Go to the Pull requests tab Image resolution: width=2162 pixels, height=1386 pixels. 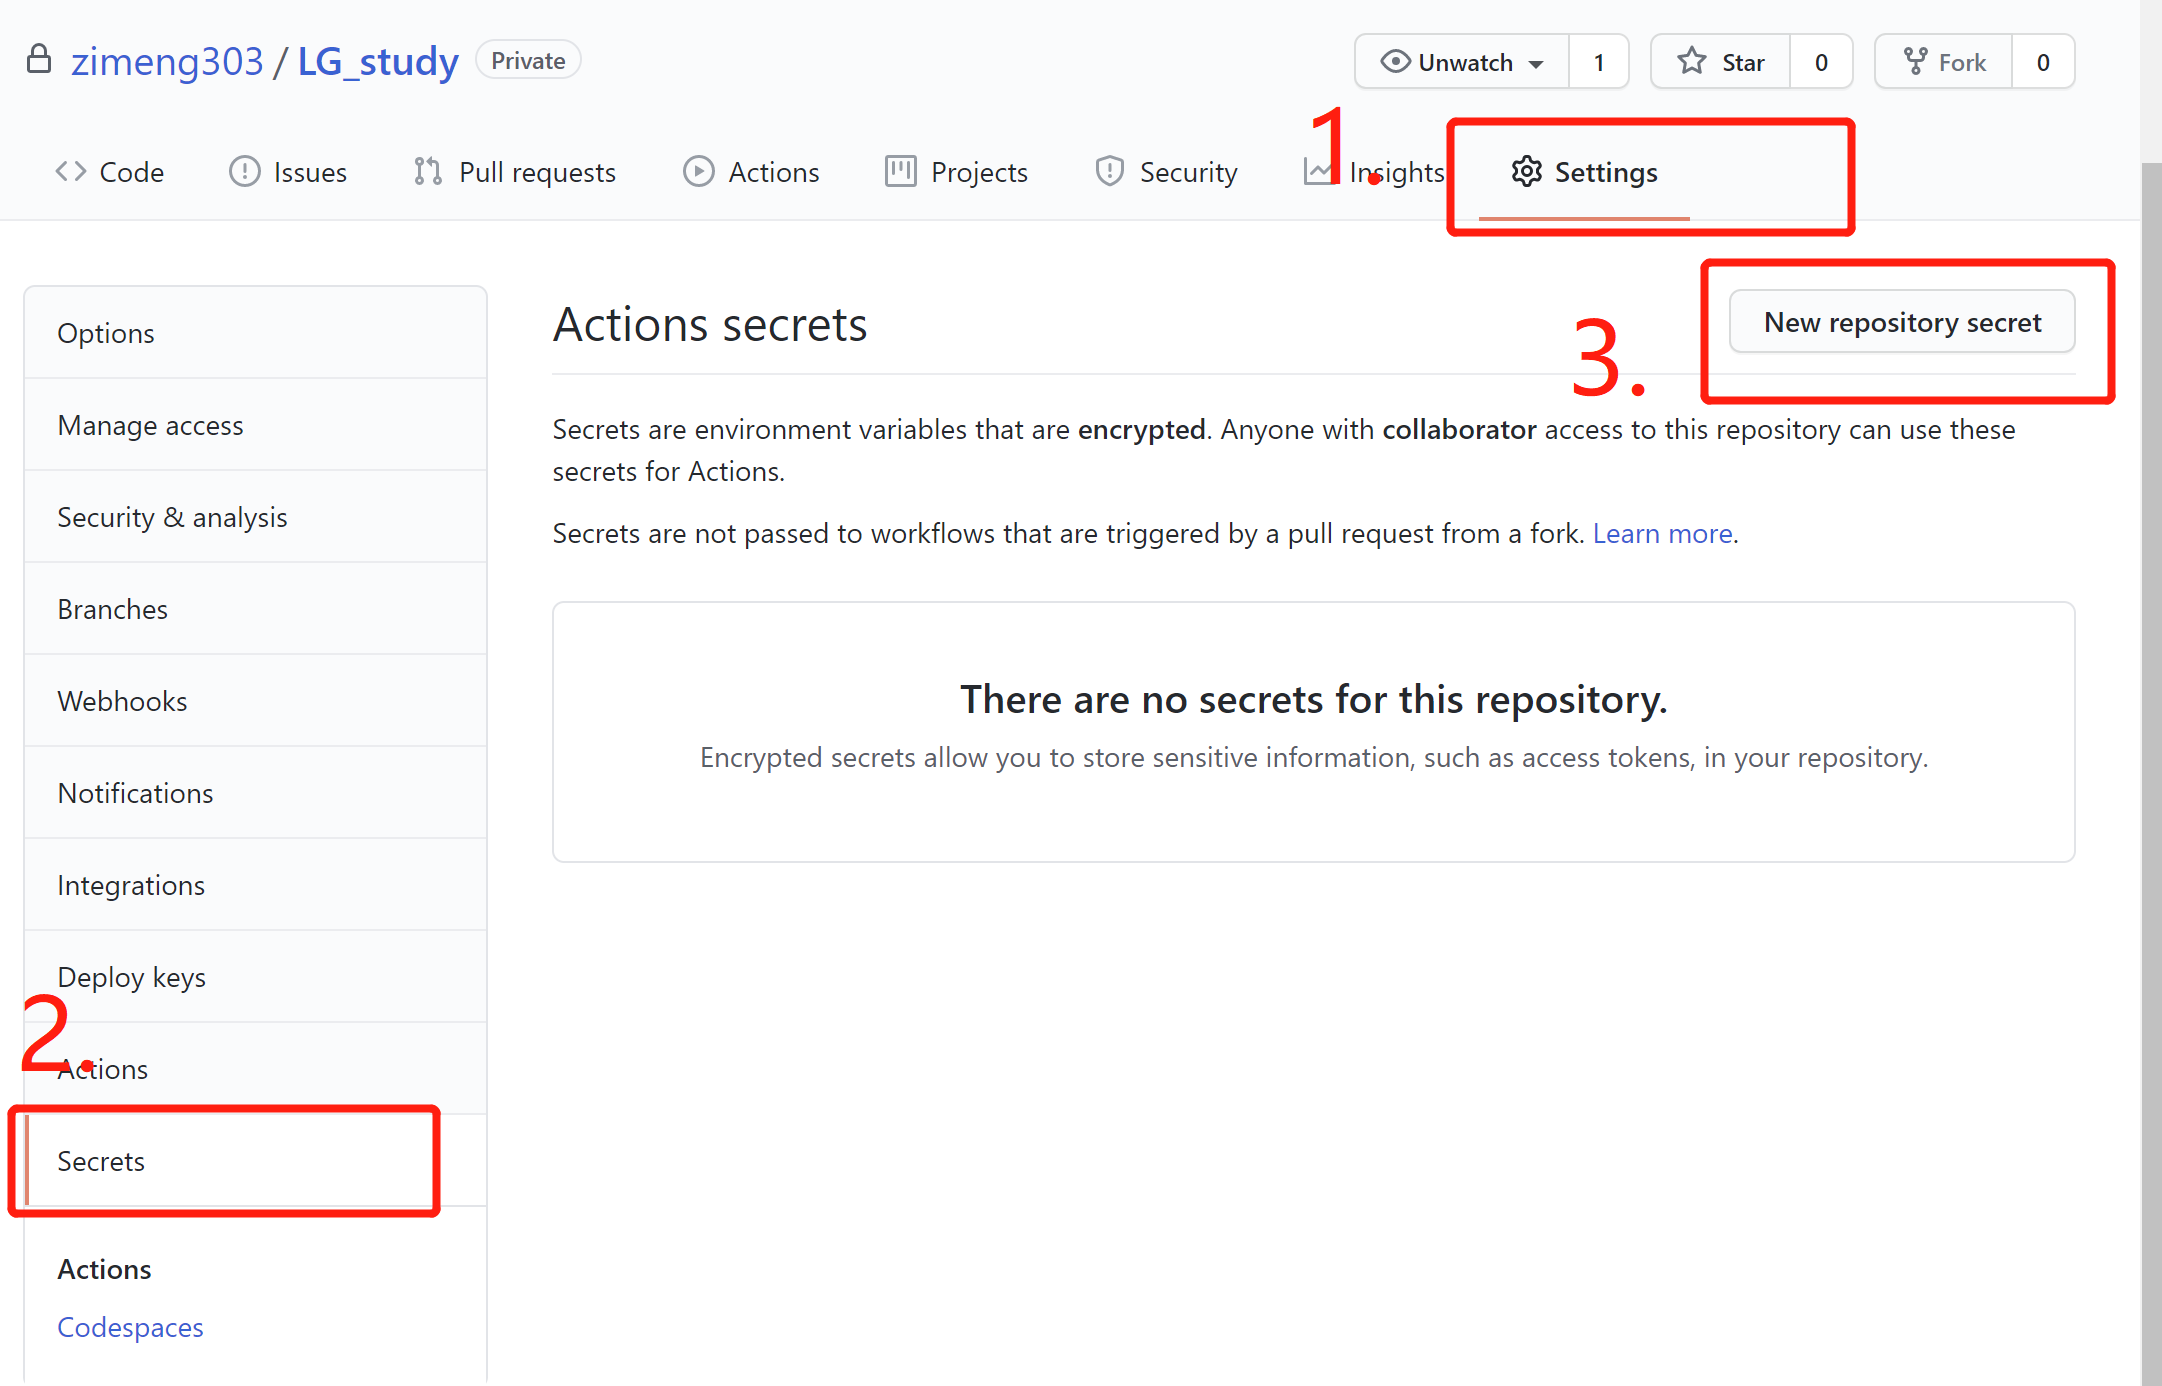click(515, 172)
